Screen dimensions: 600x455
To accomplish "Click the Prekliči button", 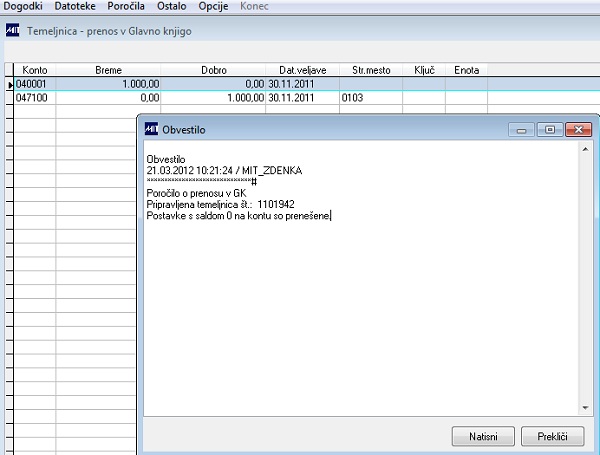I will click(x=553, y=436).
